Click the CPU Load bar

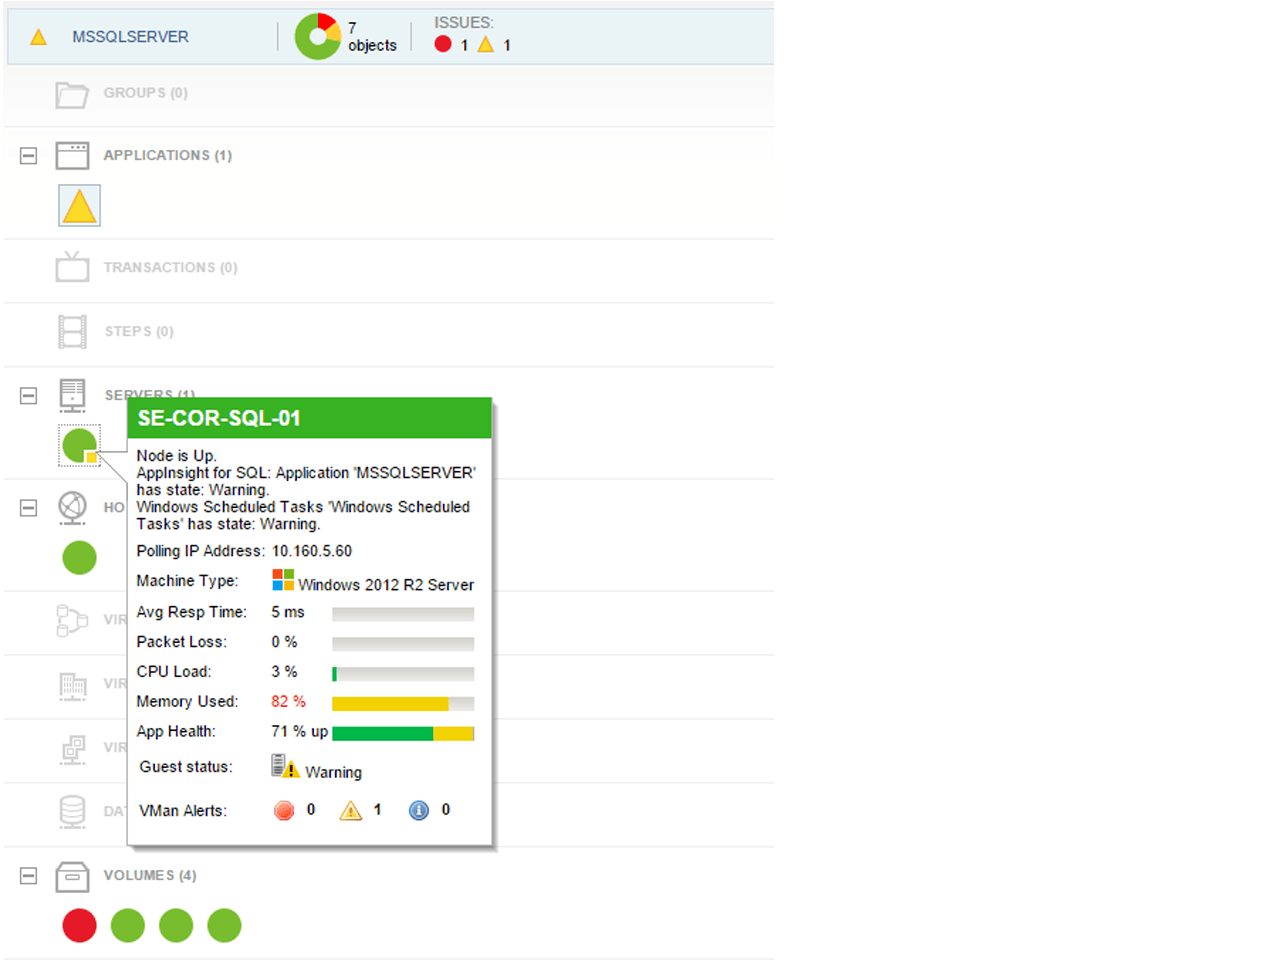[403, 674]
